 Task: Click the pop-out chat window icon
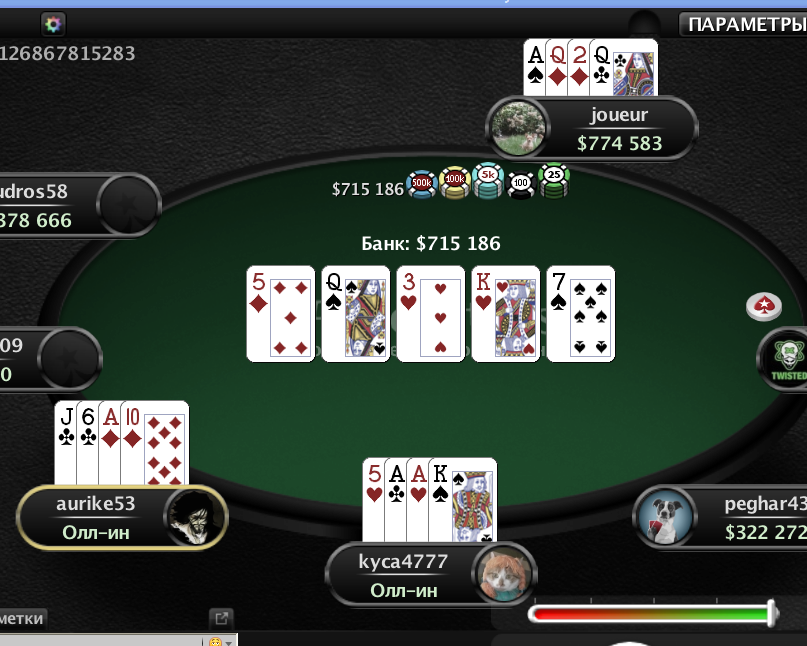tap(221, 618)
